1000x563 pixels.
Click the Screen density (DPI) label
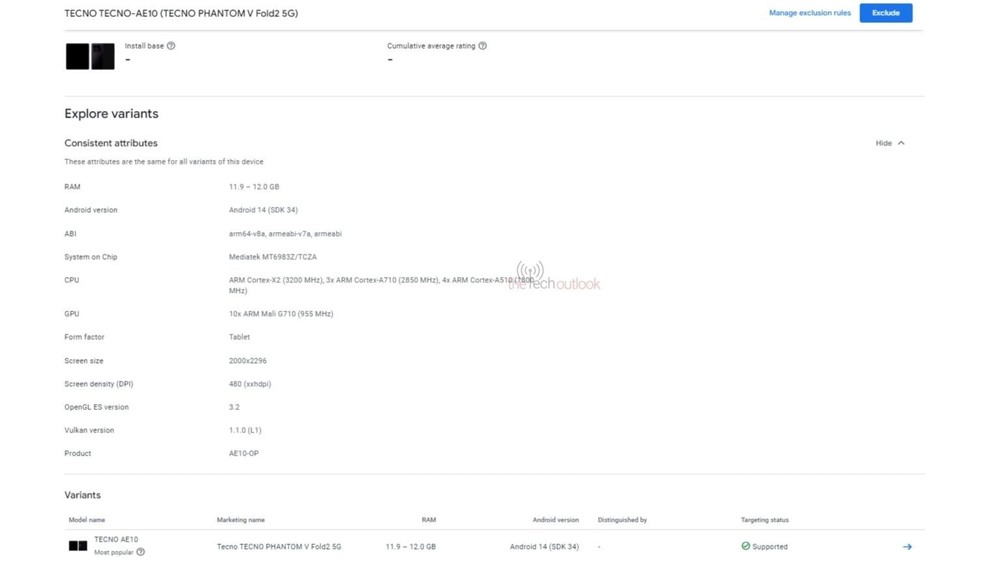point(98,384)
